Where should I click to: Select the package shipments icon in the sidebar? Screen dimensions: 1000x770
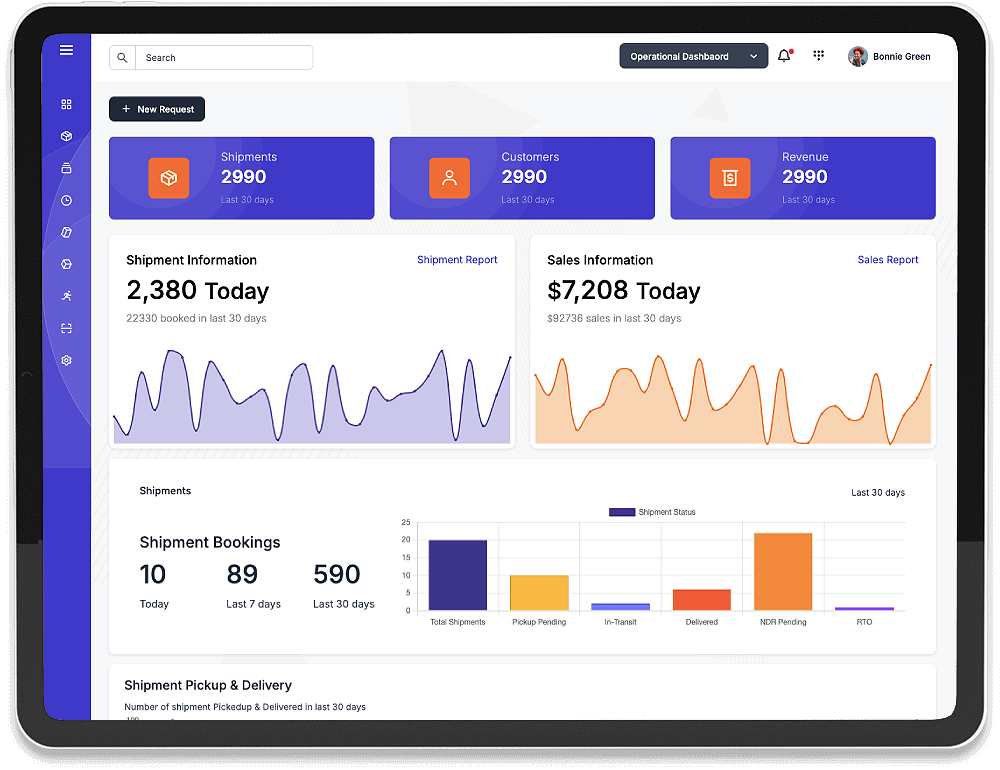(x=66, y=136)
